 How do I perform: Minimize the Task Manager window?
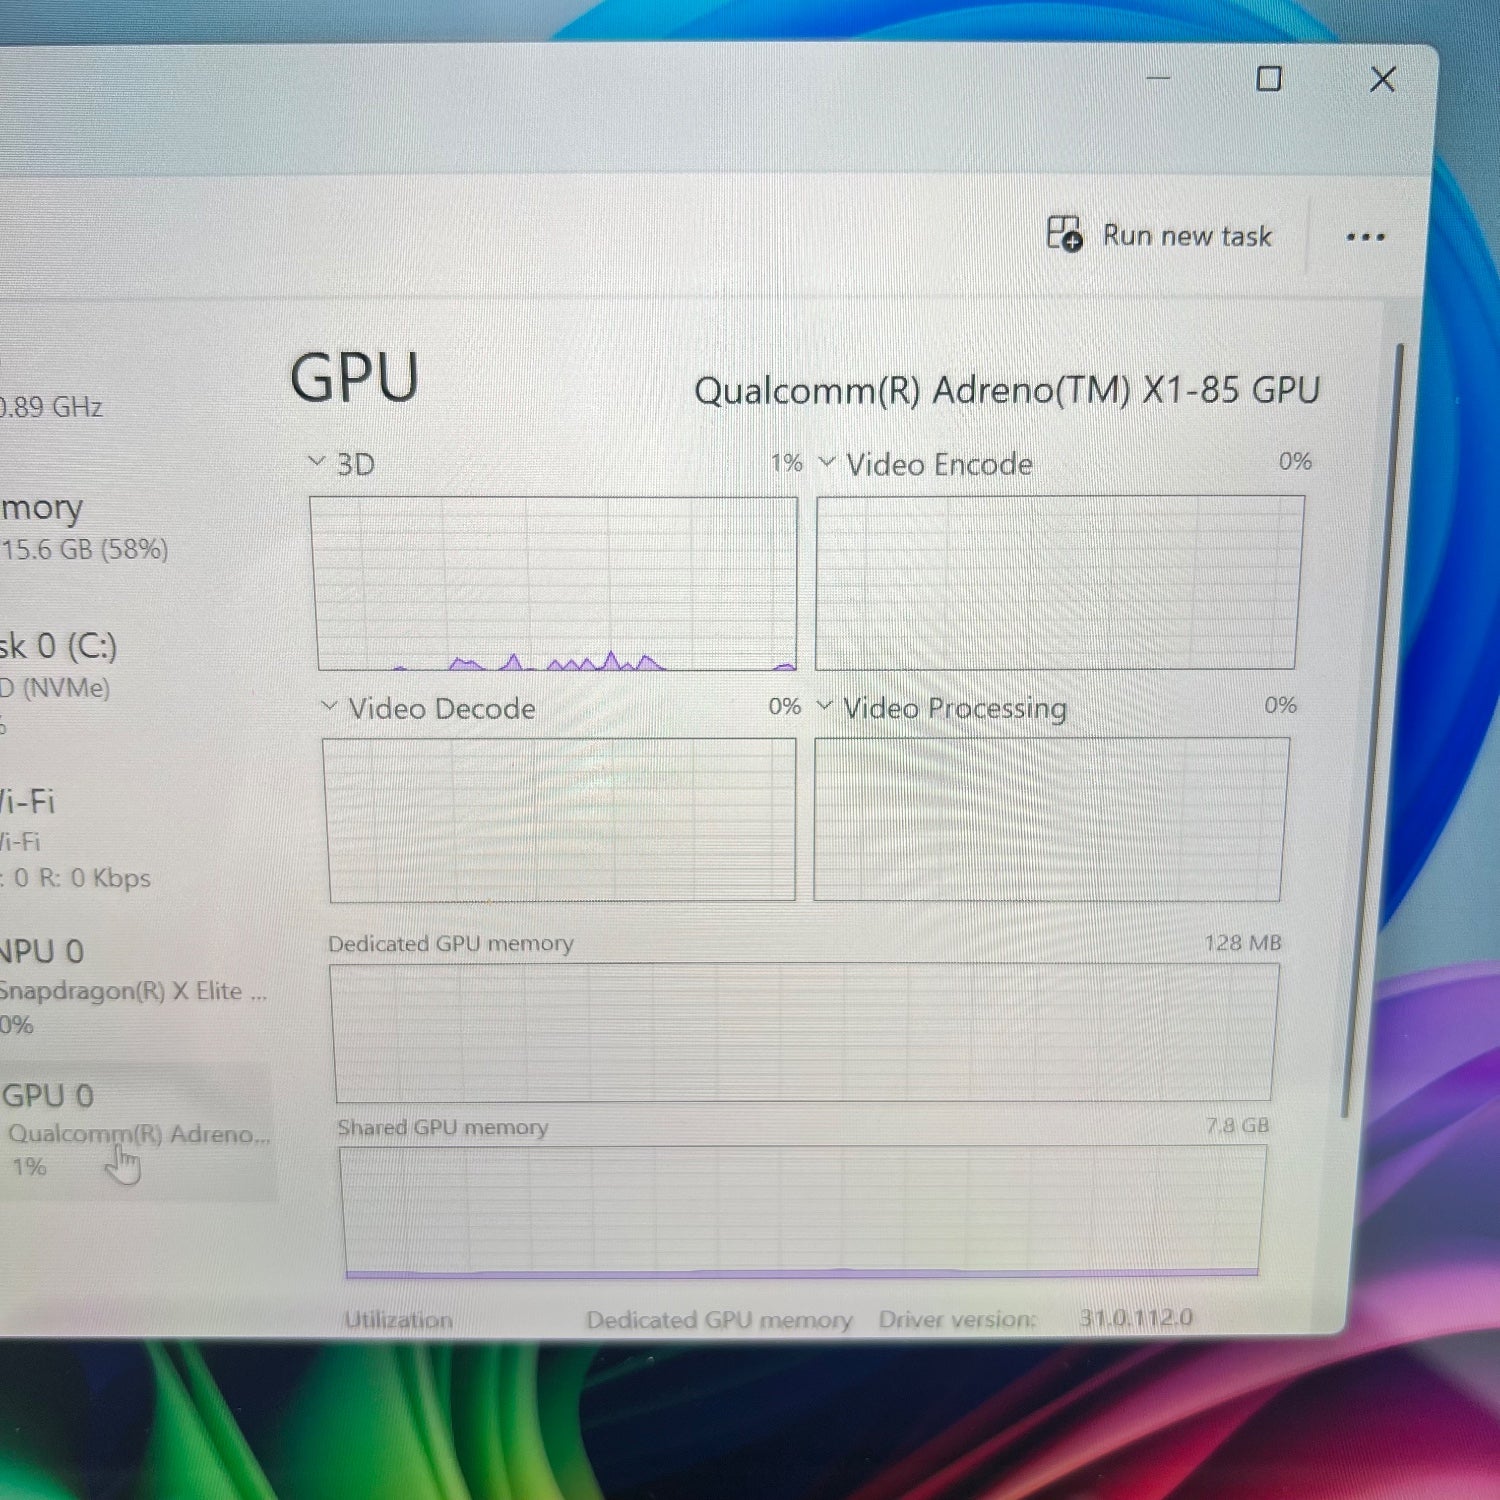[x=1158, y=78]
